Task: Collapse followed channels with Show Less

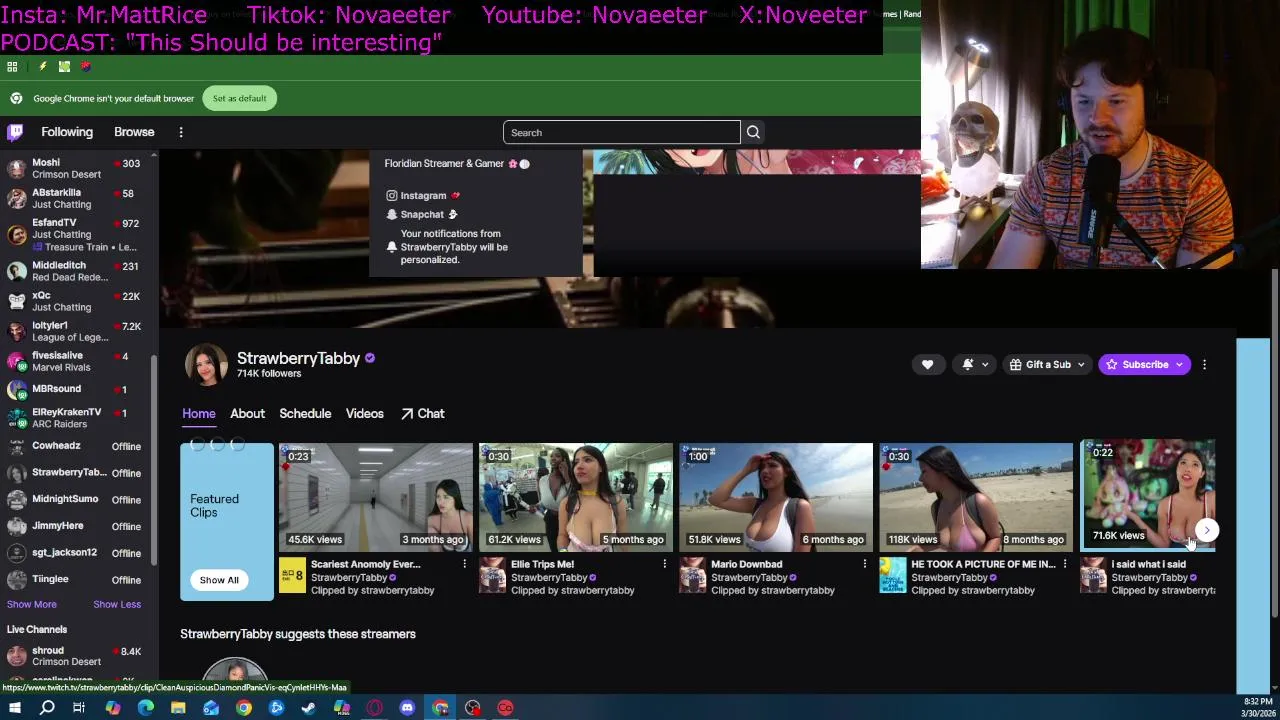Action: (x=117, y=604)
